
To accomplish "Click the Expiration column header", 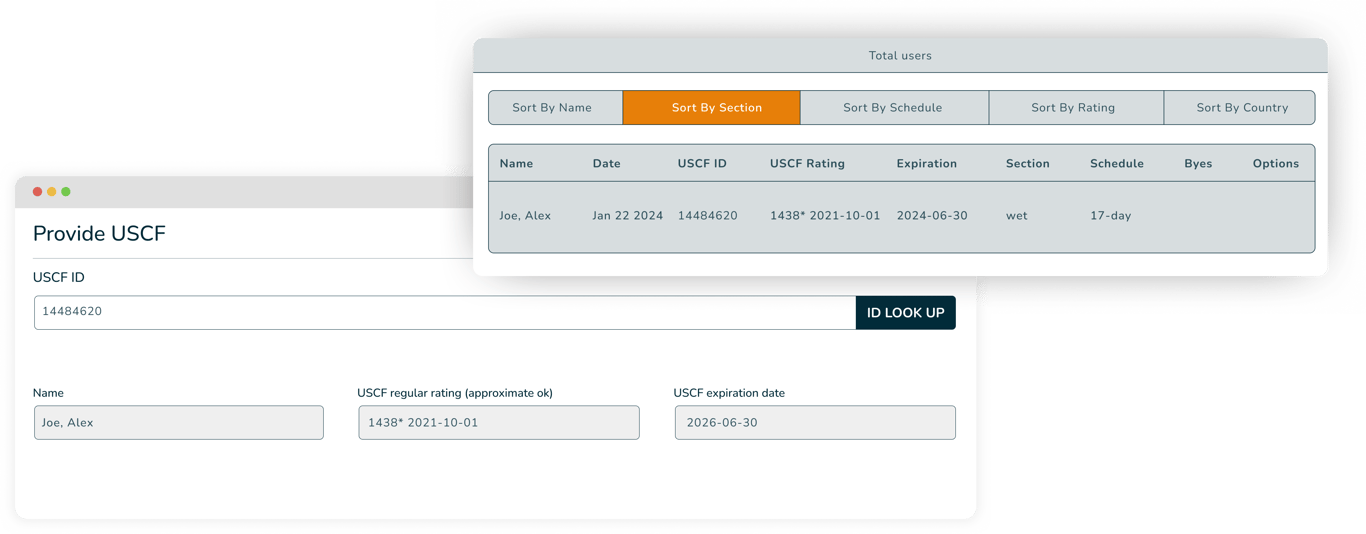I will [x=926, y=164].
